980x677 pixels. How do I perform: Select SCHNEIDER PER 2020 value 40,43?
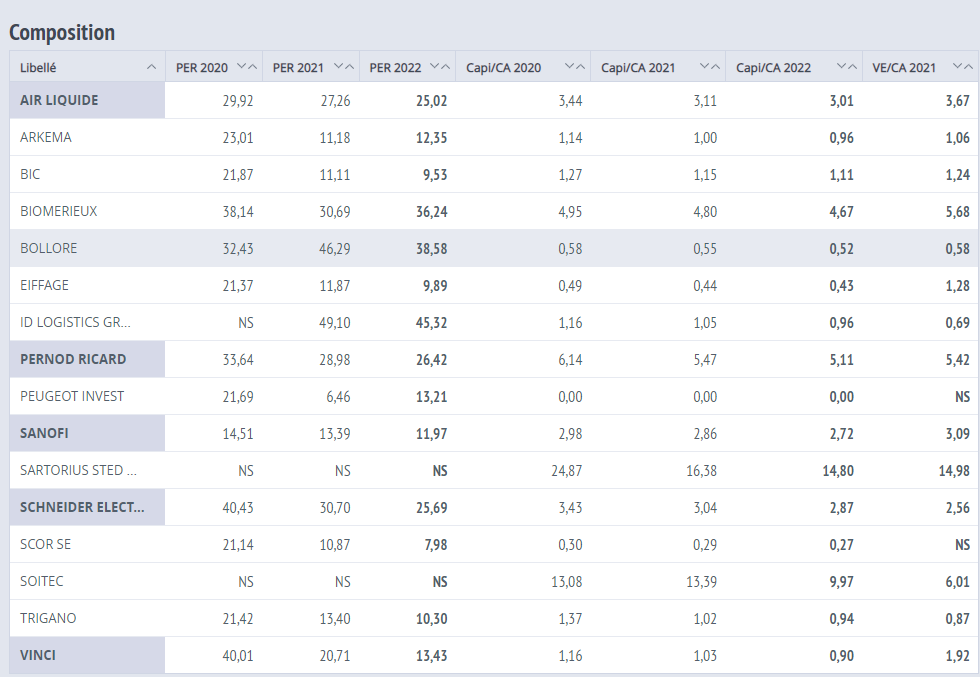pos(238,507)
